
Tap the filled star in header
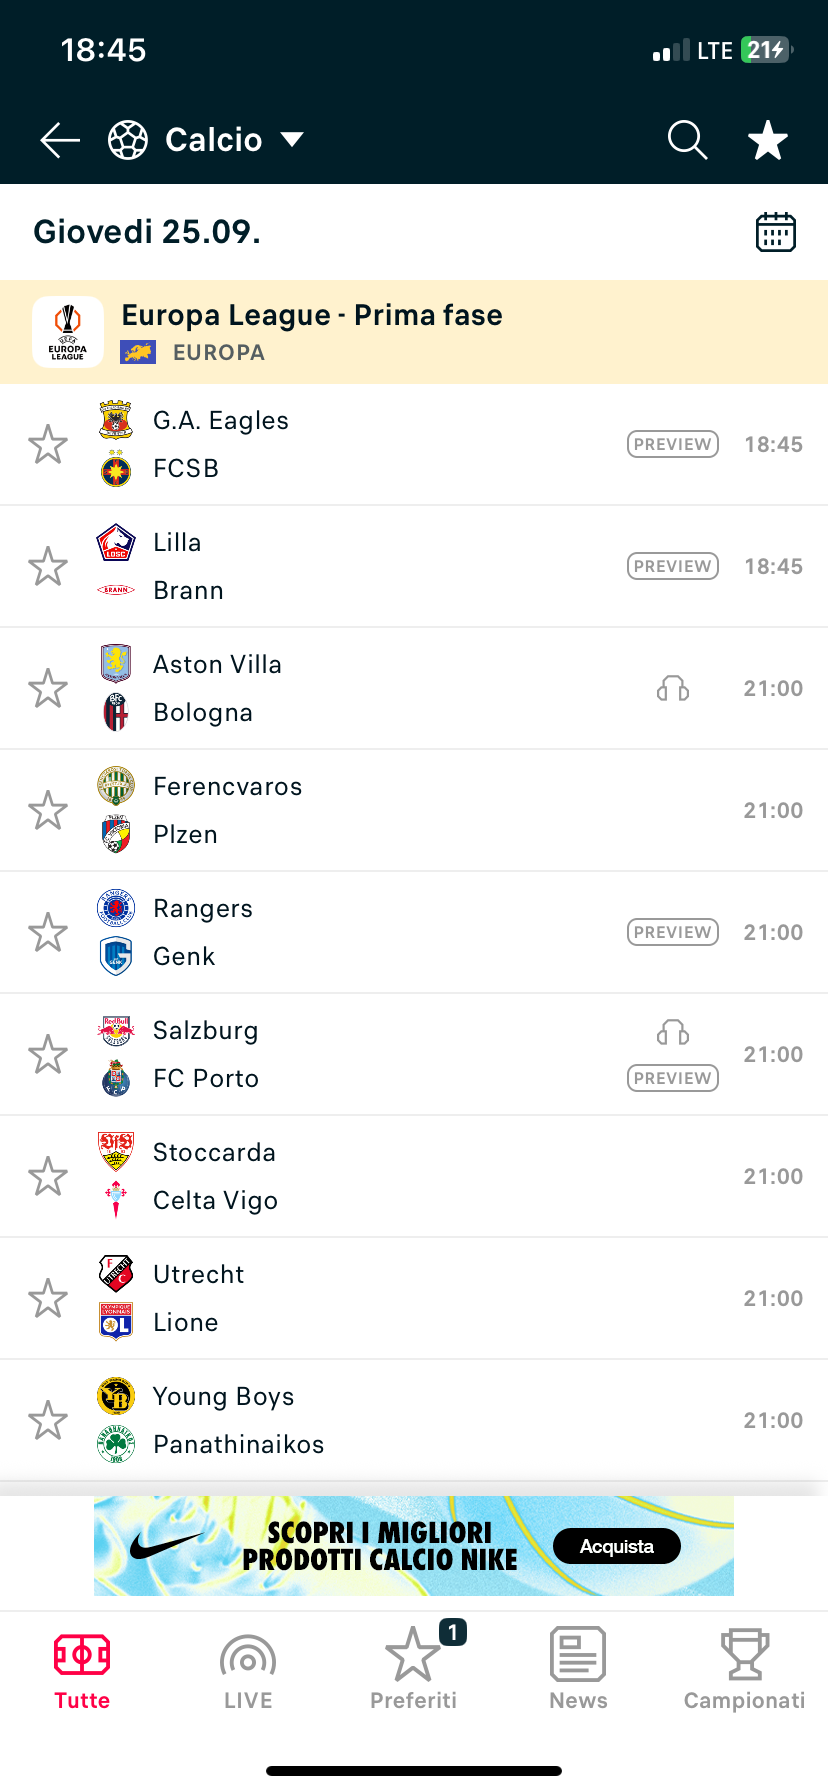coord(768,140)
